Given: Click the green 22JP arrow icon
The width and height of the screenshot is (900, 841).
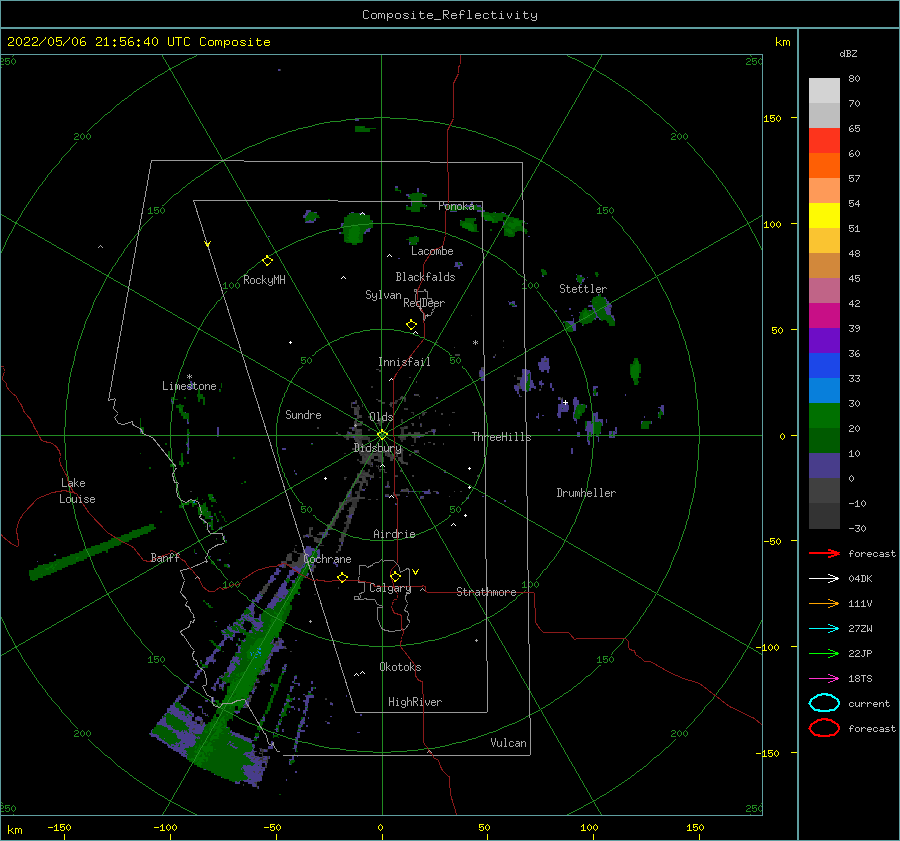Looking at the screenshot, I should pos(824,653).
